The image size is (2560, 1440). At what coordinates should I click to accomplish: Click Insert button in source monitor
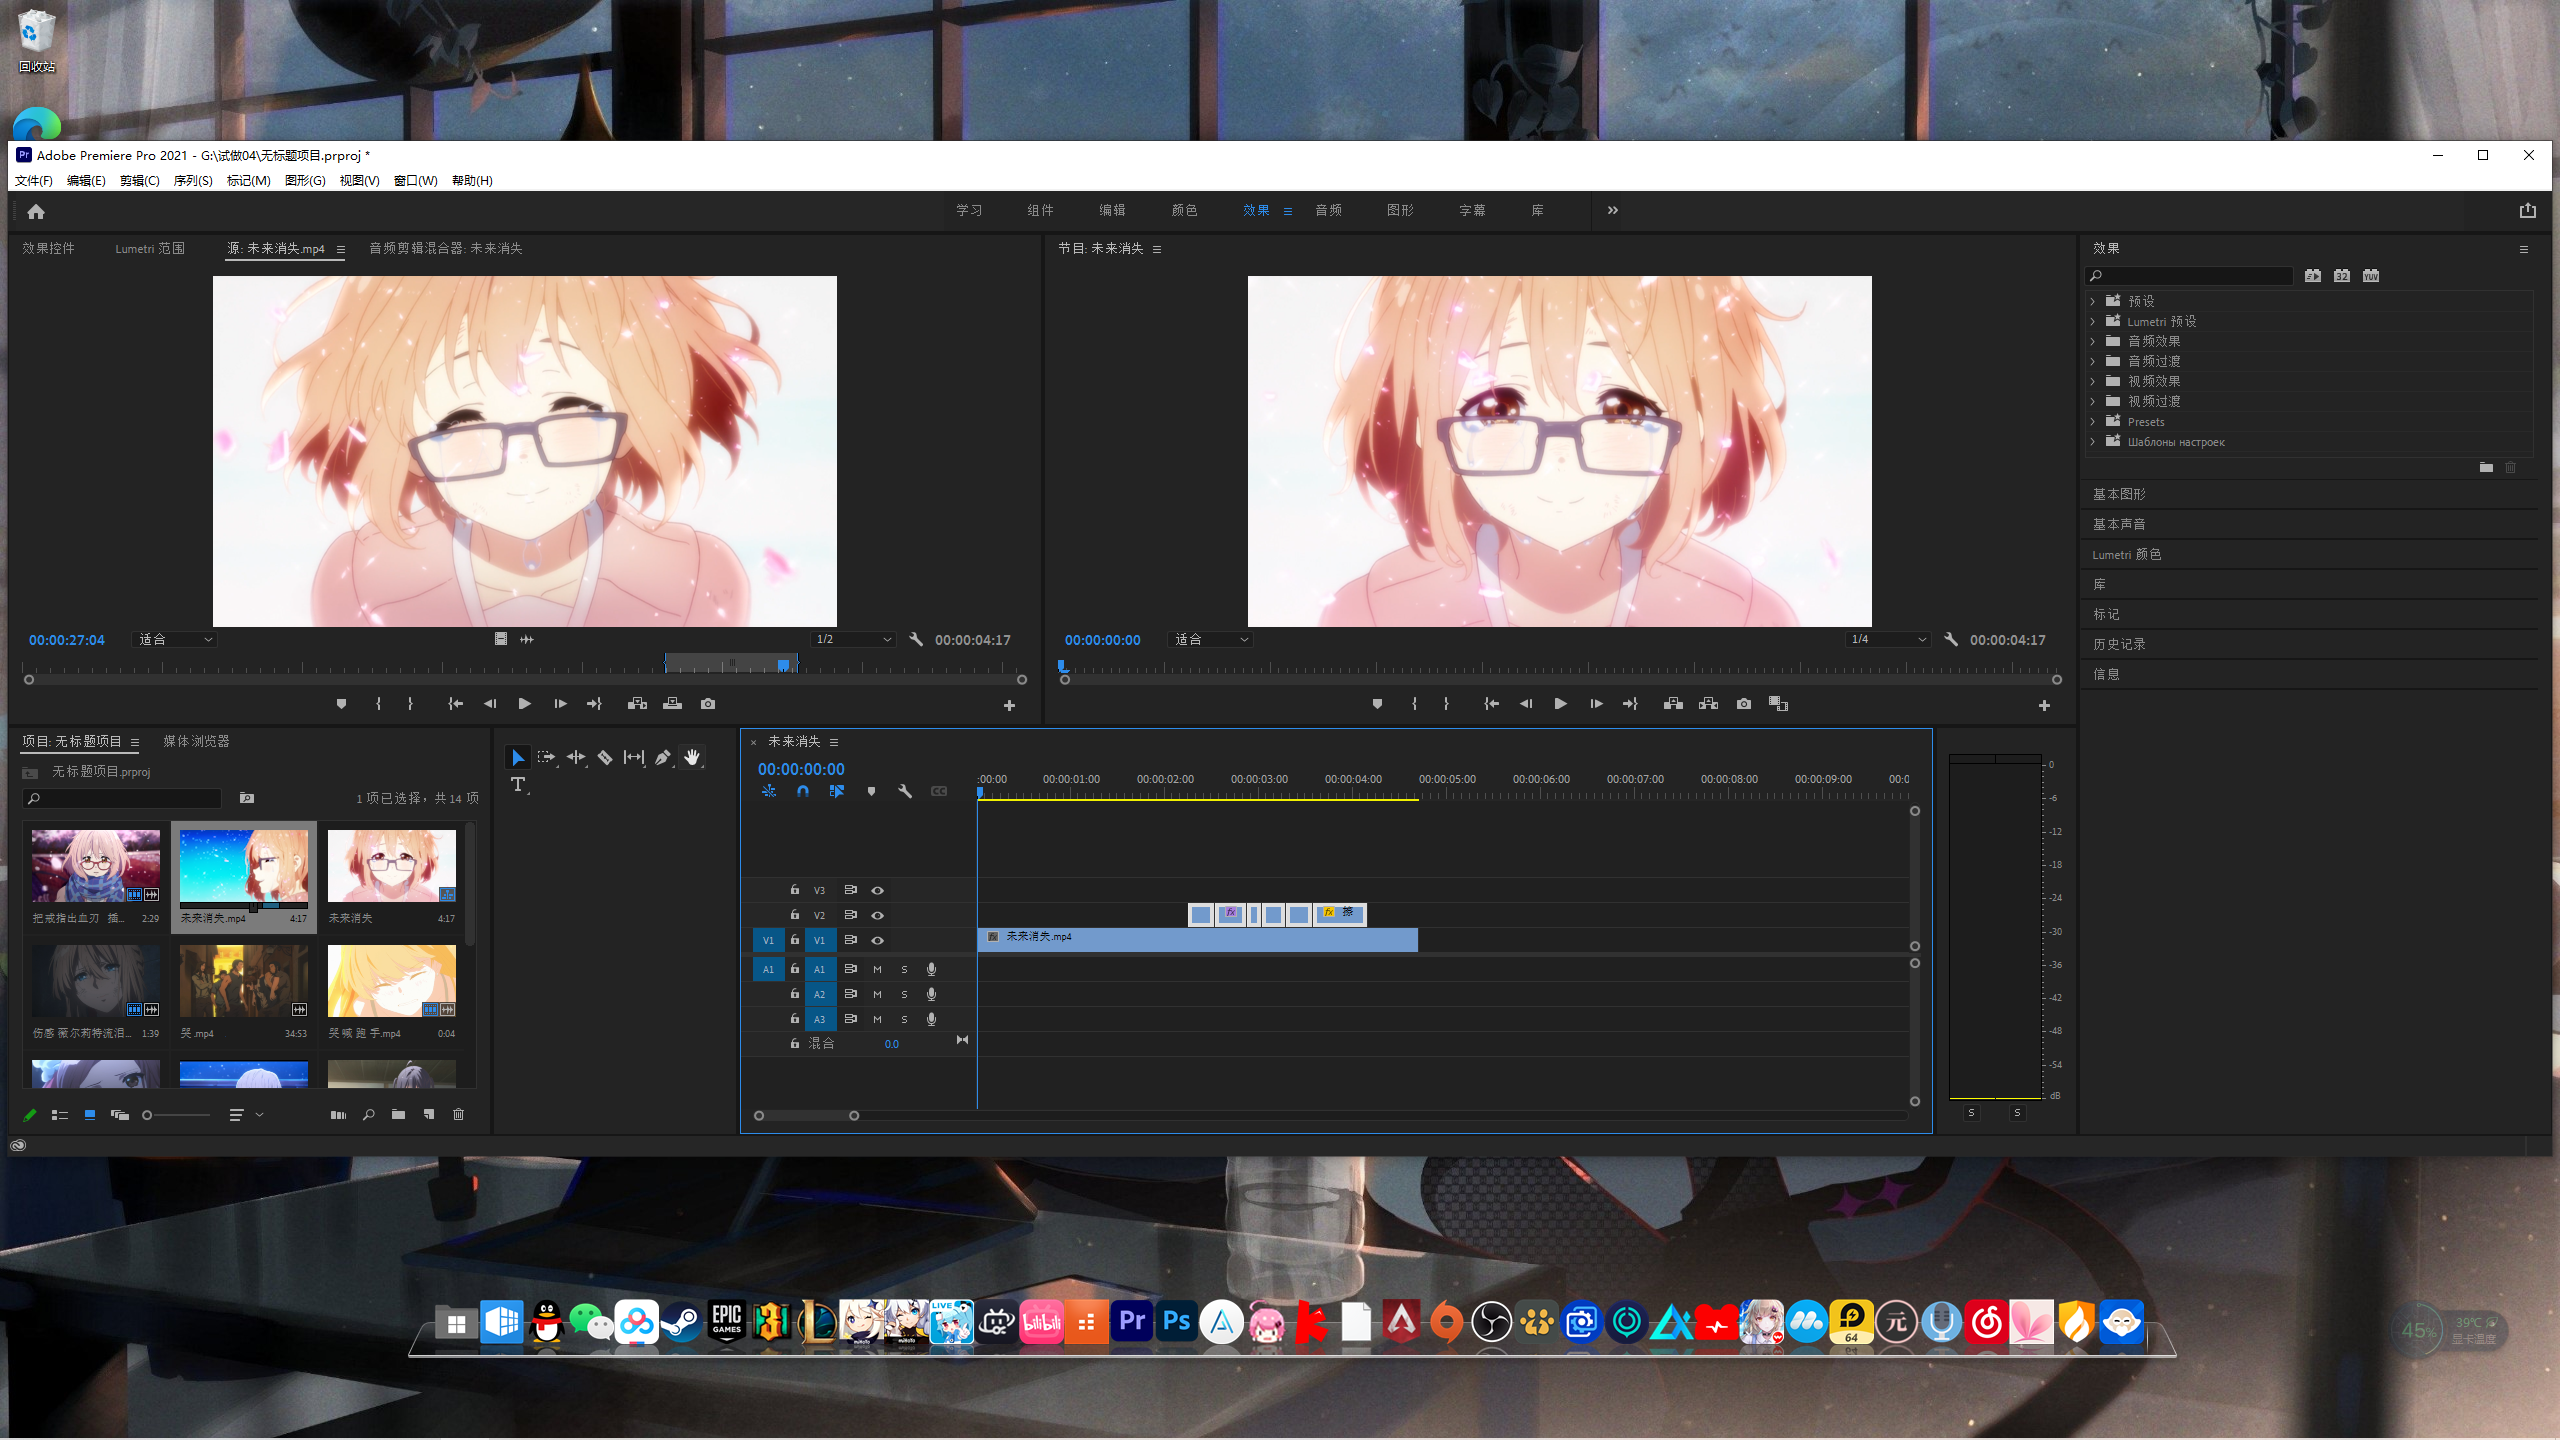pyautogui.click(x=637, y=704)
